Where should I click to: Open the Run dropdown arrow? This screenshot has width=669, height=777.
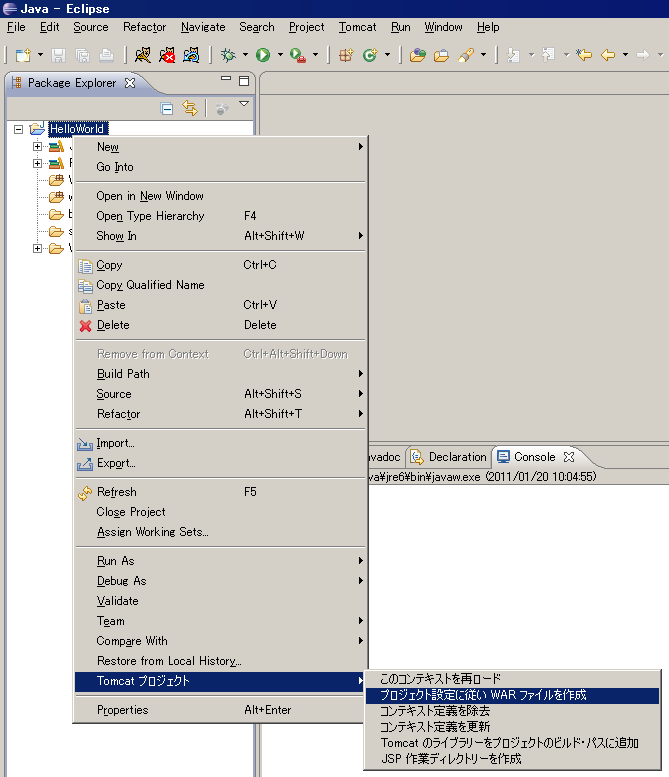coord(280,55)
